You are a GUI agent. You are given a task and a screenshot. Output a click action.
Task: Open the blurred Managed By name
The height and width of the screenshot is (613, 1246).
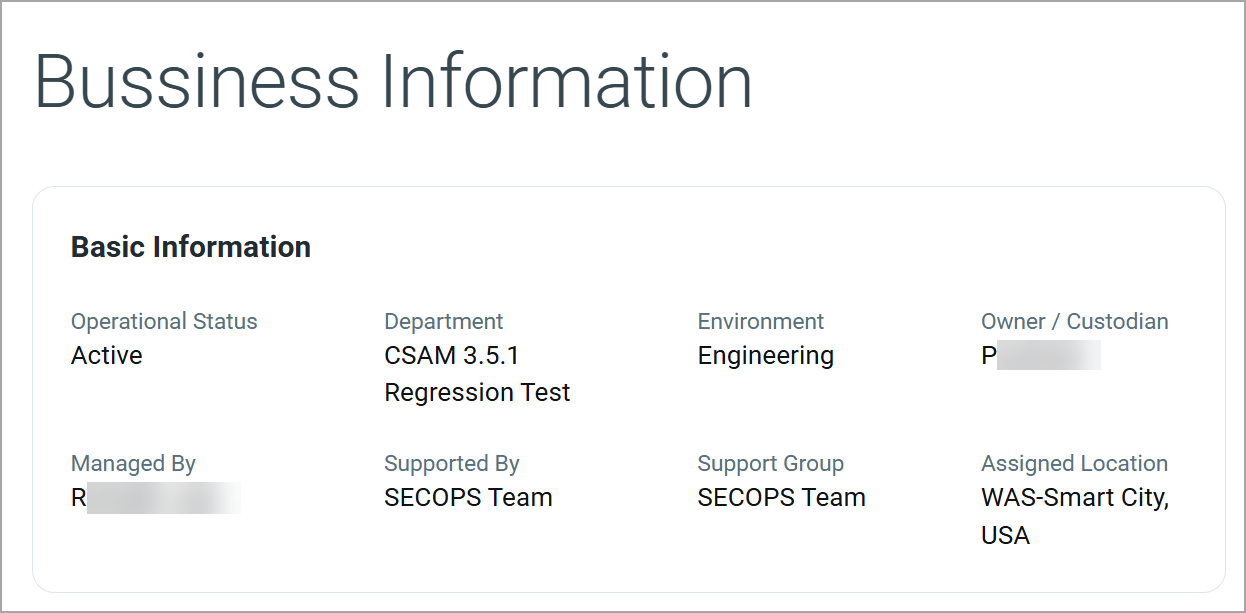click(x=156, y=498)
